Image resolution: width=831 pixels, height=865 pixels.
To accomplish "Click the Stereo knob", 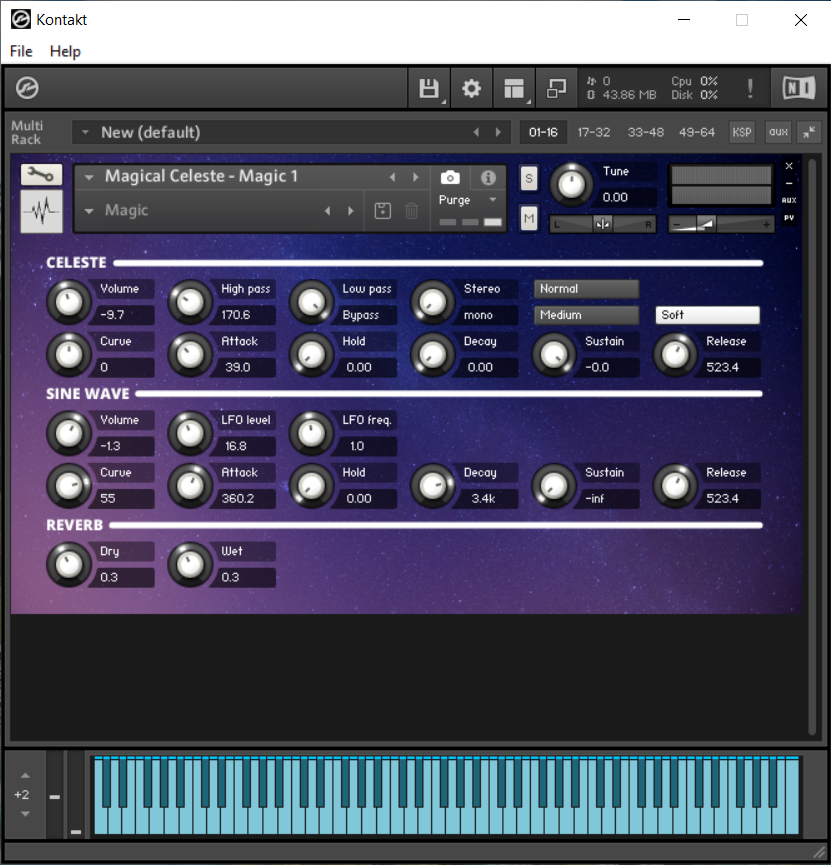I will (x=433, y=302).
